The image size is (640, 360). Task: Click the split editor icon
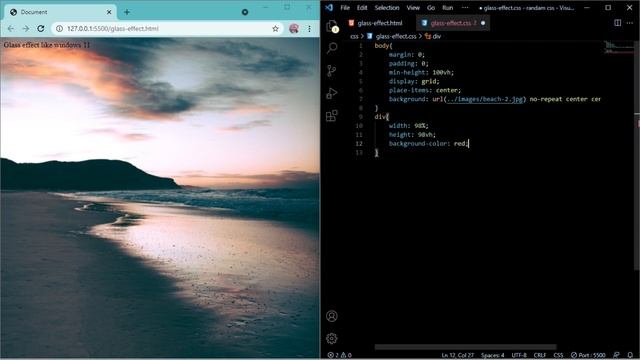618,23
